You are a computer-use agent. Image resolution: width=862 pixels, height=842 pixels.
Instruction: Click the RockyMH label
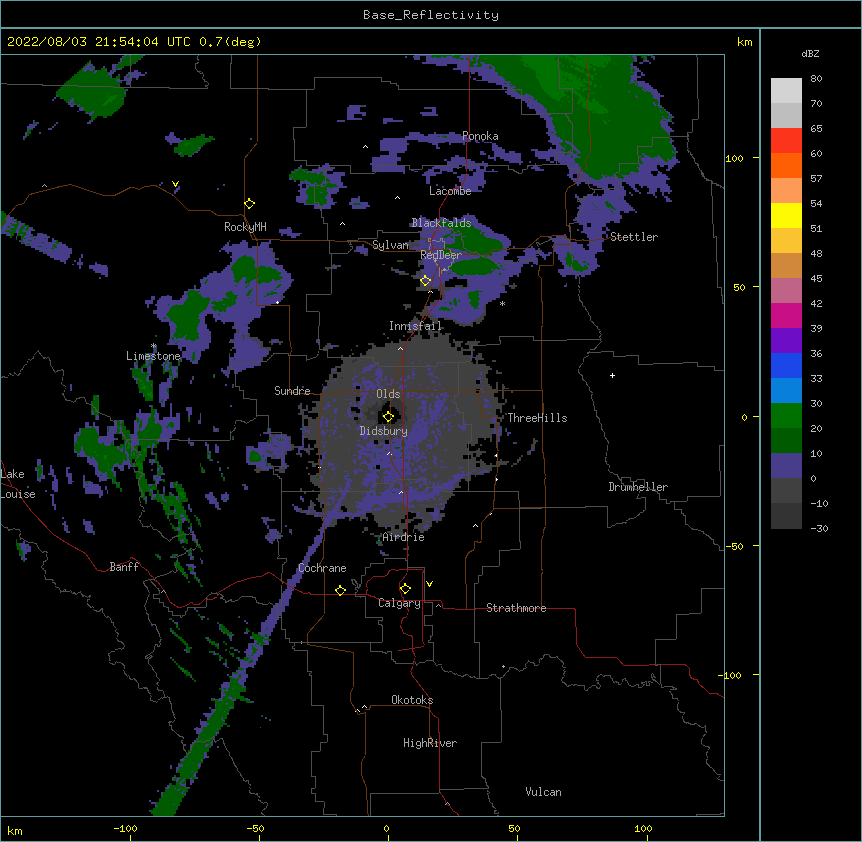click(245, 227)
